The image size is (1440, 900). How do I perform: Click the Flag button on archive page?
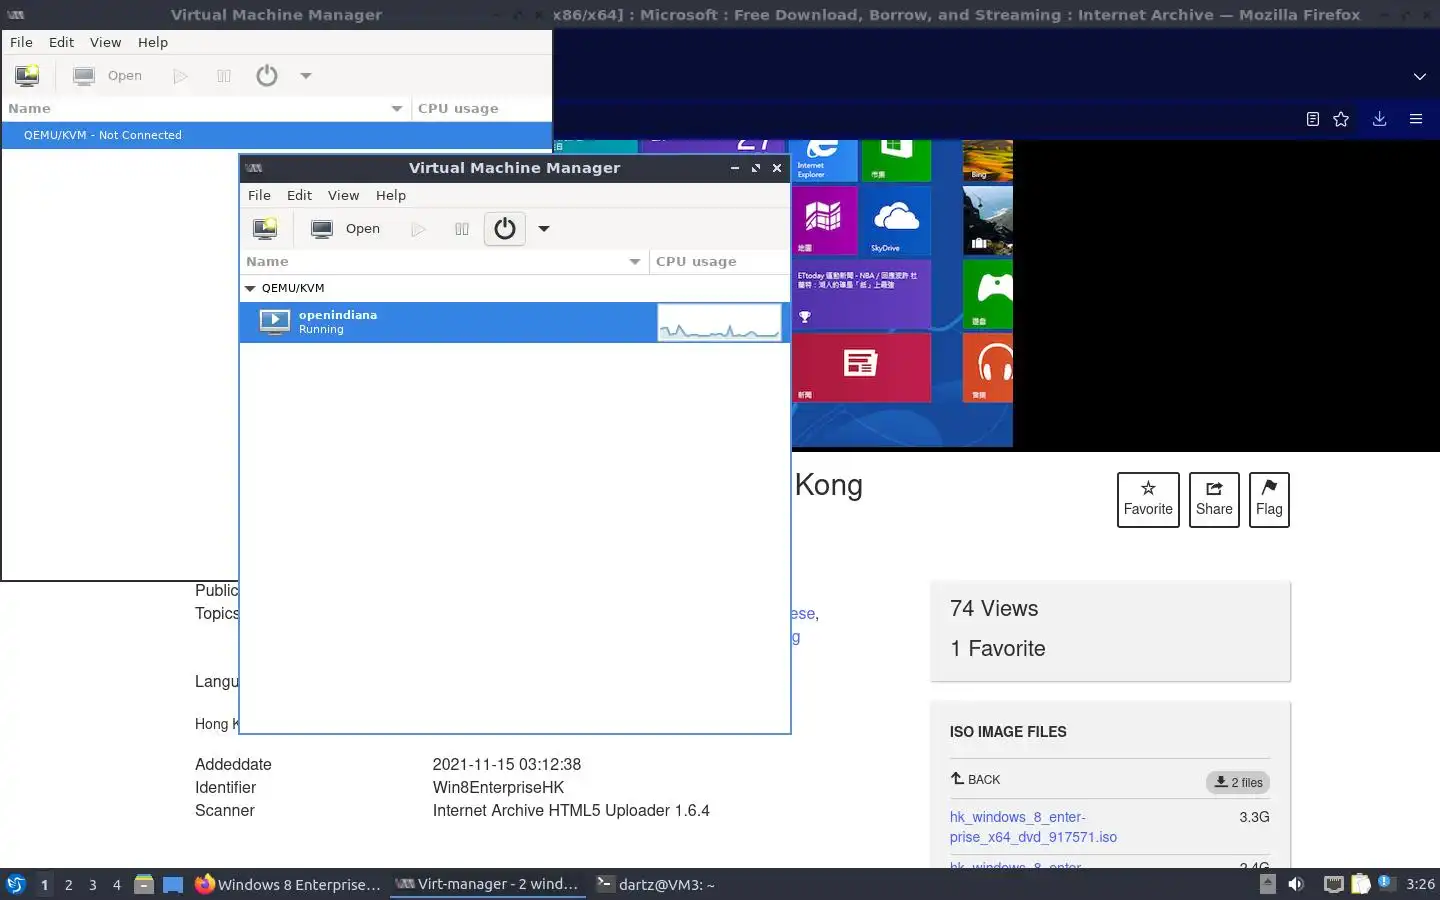point(1269,499)
